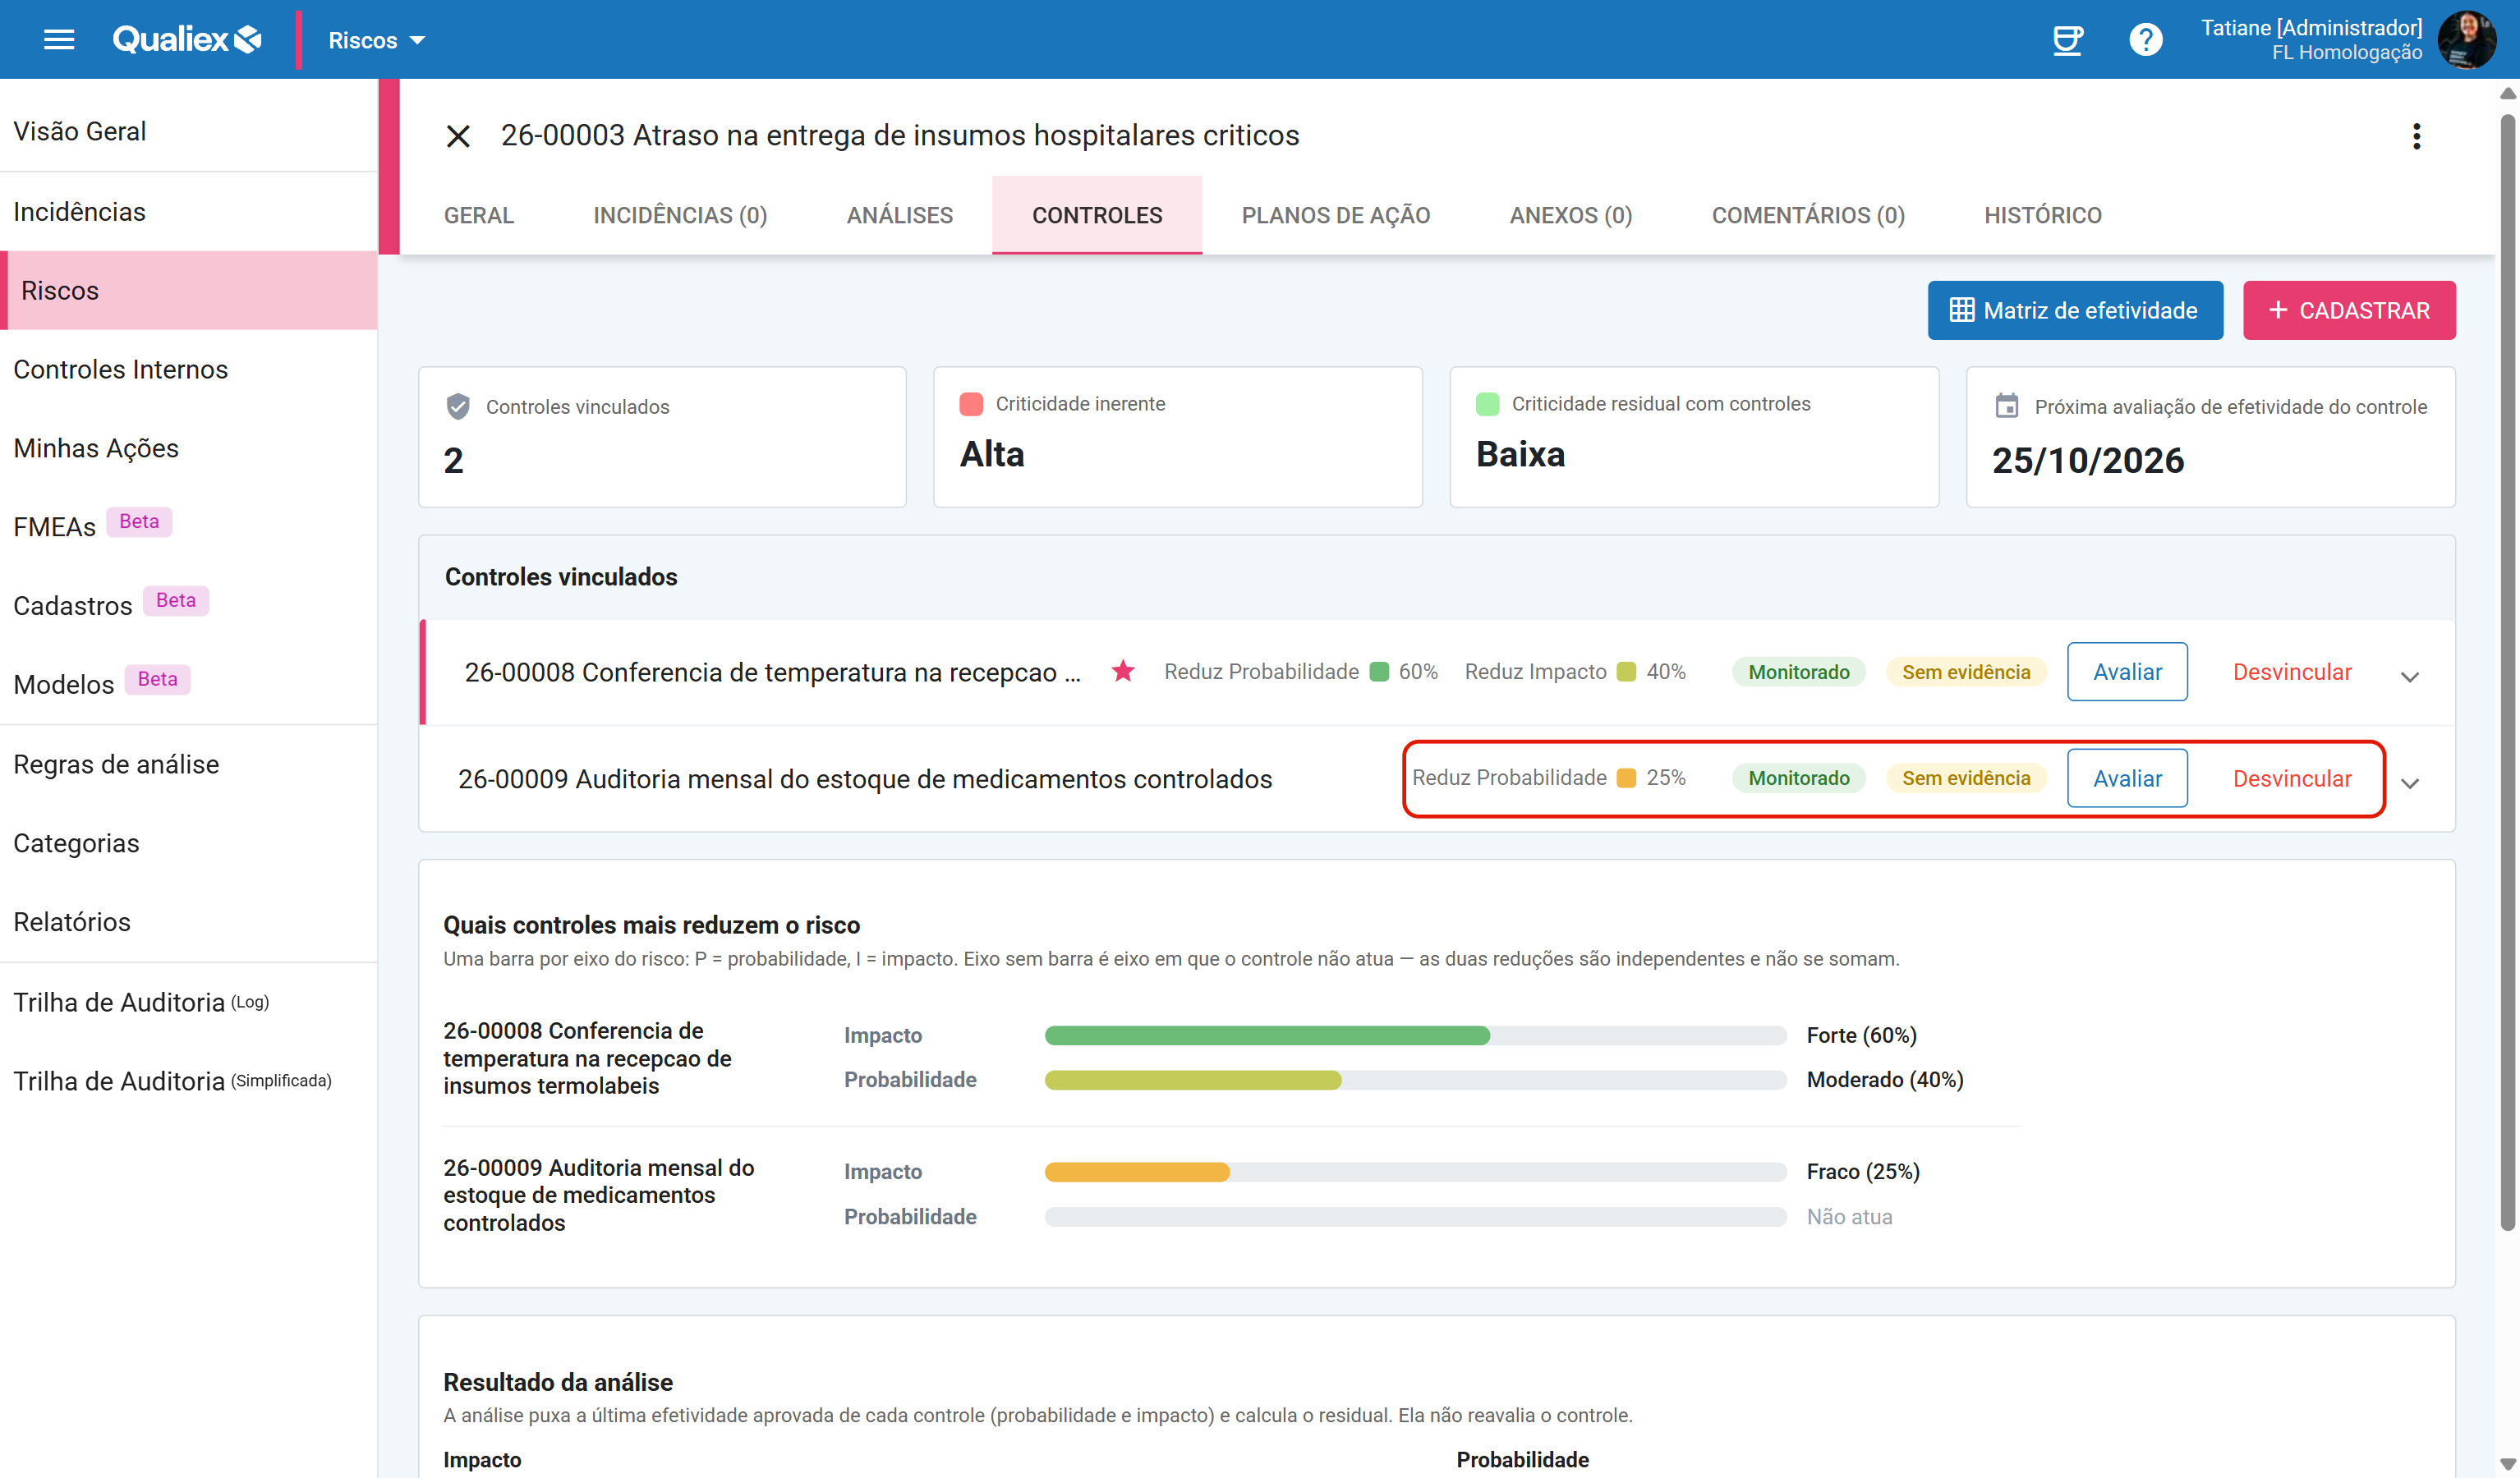Open the COMENTÁRIOS (0) tab
The height and width of the screenshot is (1478, 2520).
tap(1808, 215)
